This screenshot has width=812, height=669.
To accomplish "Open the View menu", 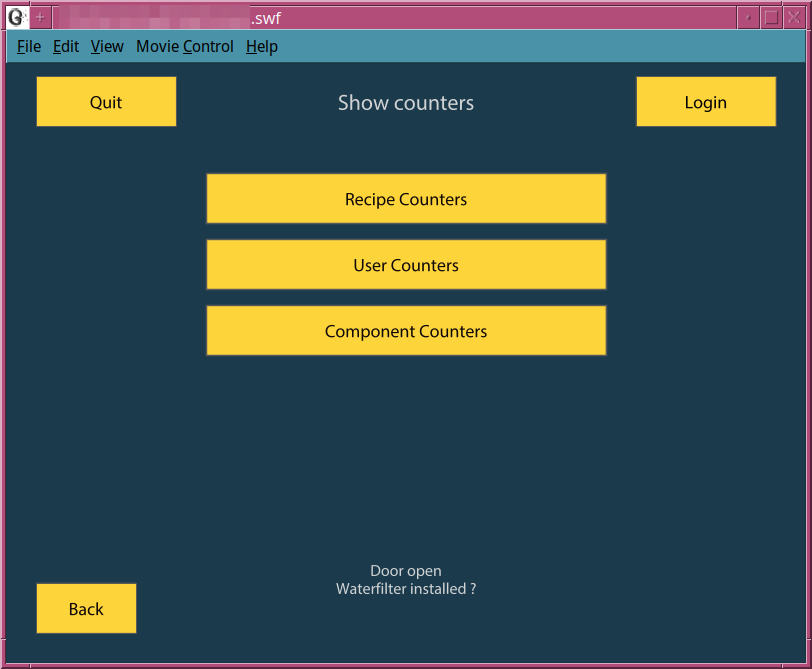I will coord(107,47).
